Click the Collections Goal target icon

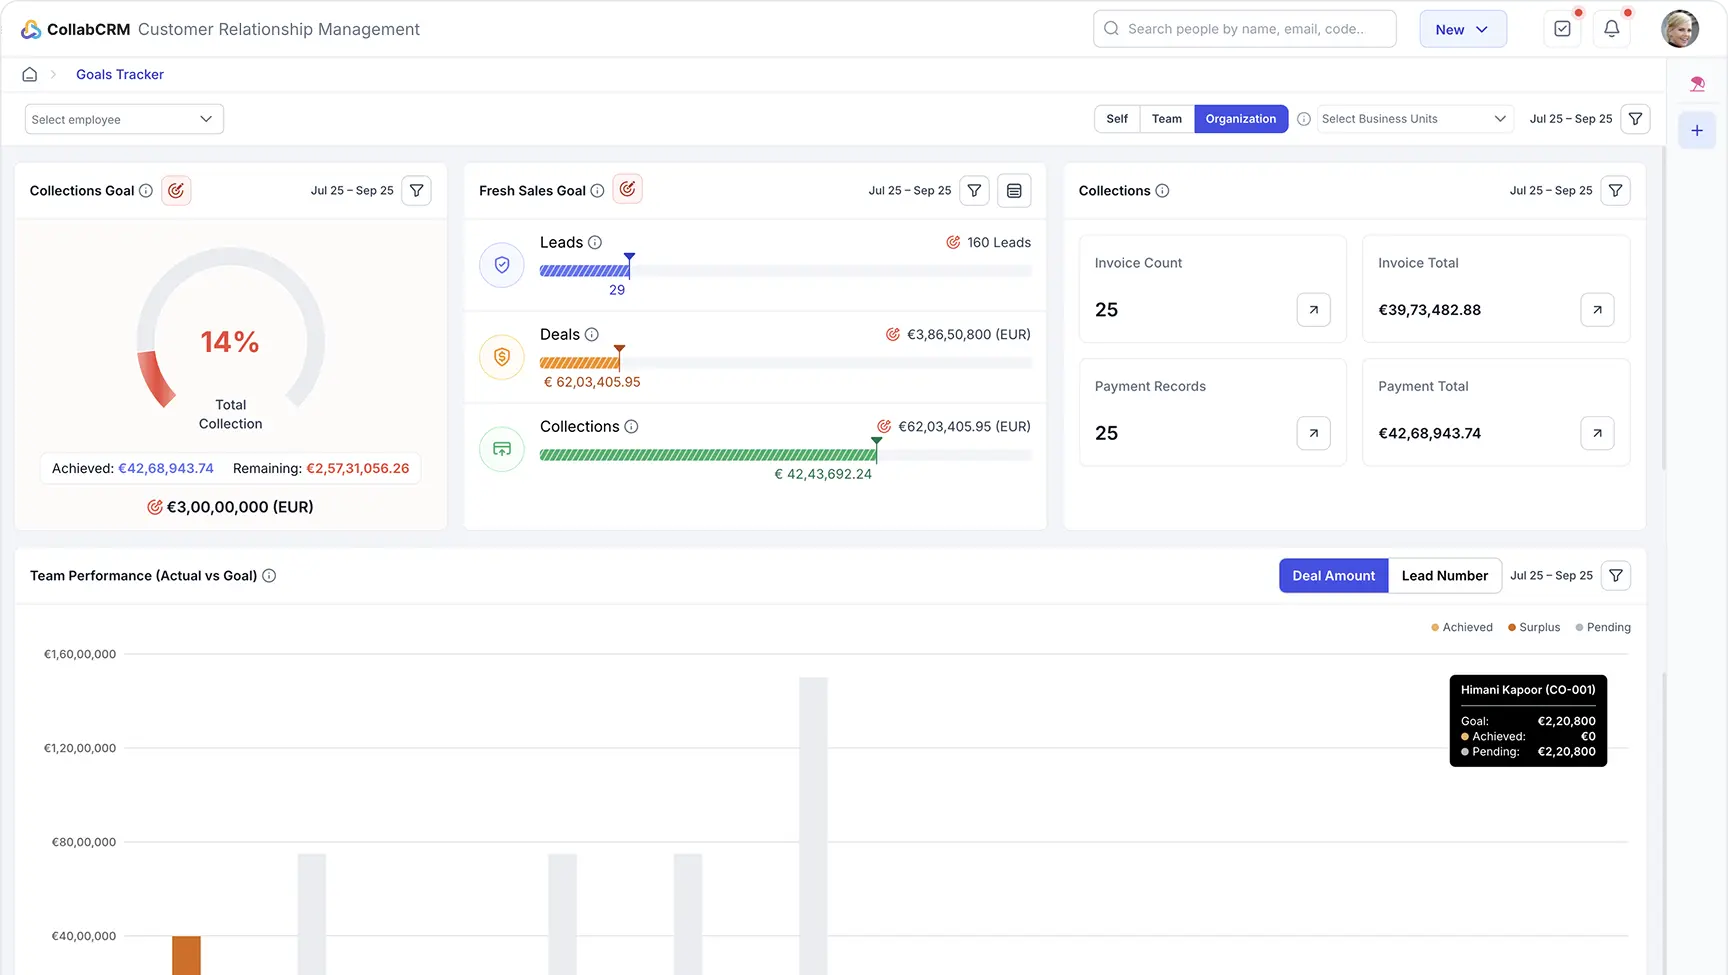point(176,190)
